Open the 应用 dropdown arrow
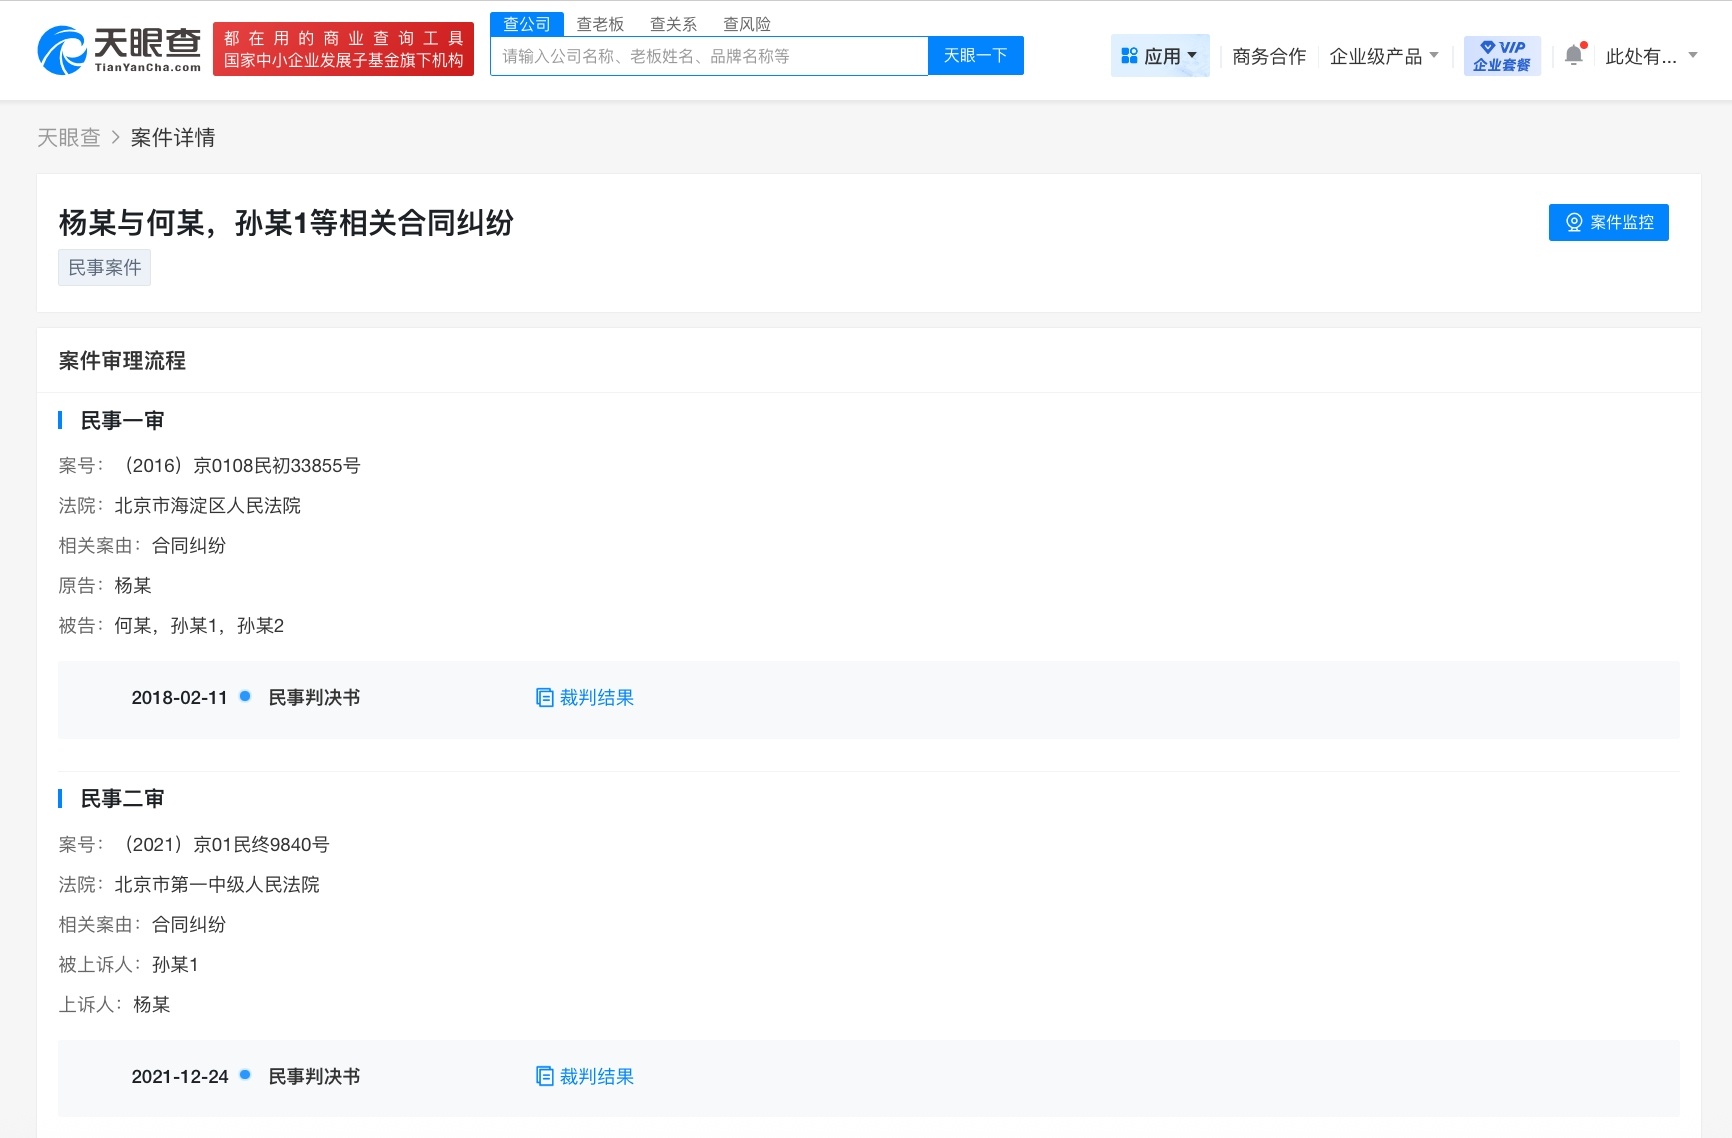This screenshot has height=1138, width=1732. click(x=1193, y=55)
